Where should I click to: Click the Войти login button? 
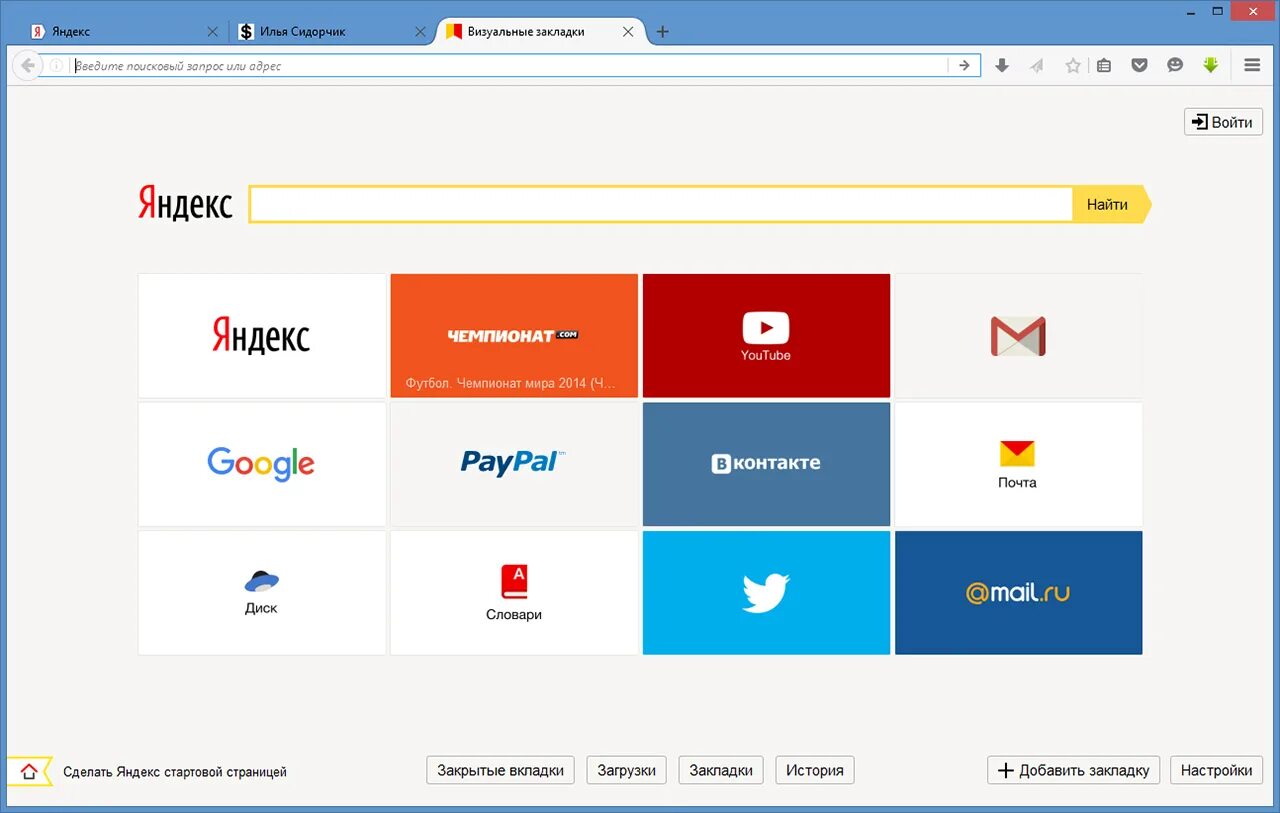tap(1223, 122)
